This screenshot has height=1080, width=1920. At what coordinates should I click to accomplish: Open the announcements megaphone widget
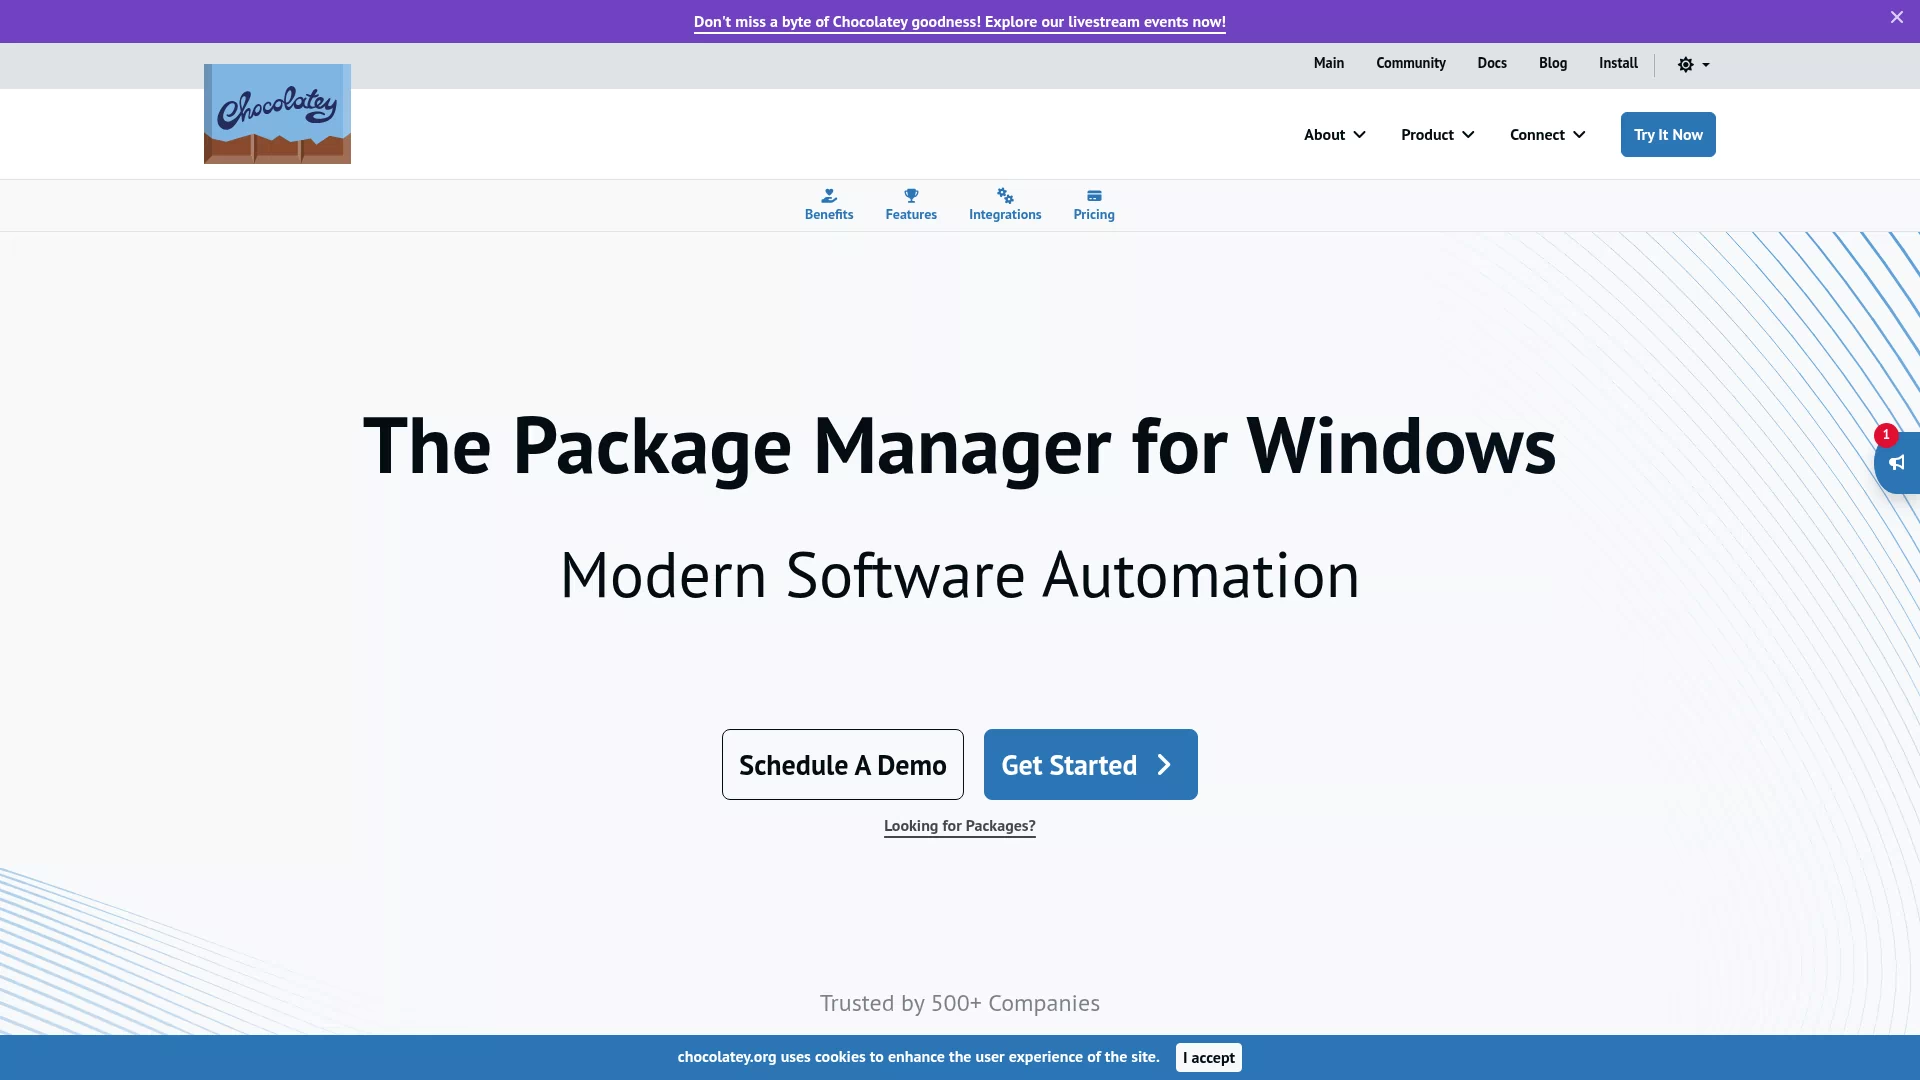pyautogui.click(x=1897, y=463)
